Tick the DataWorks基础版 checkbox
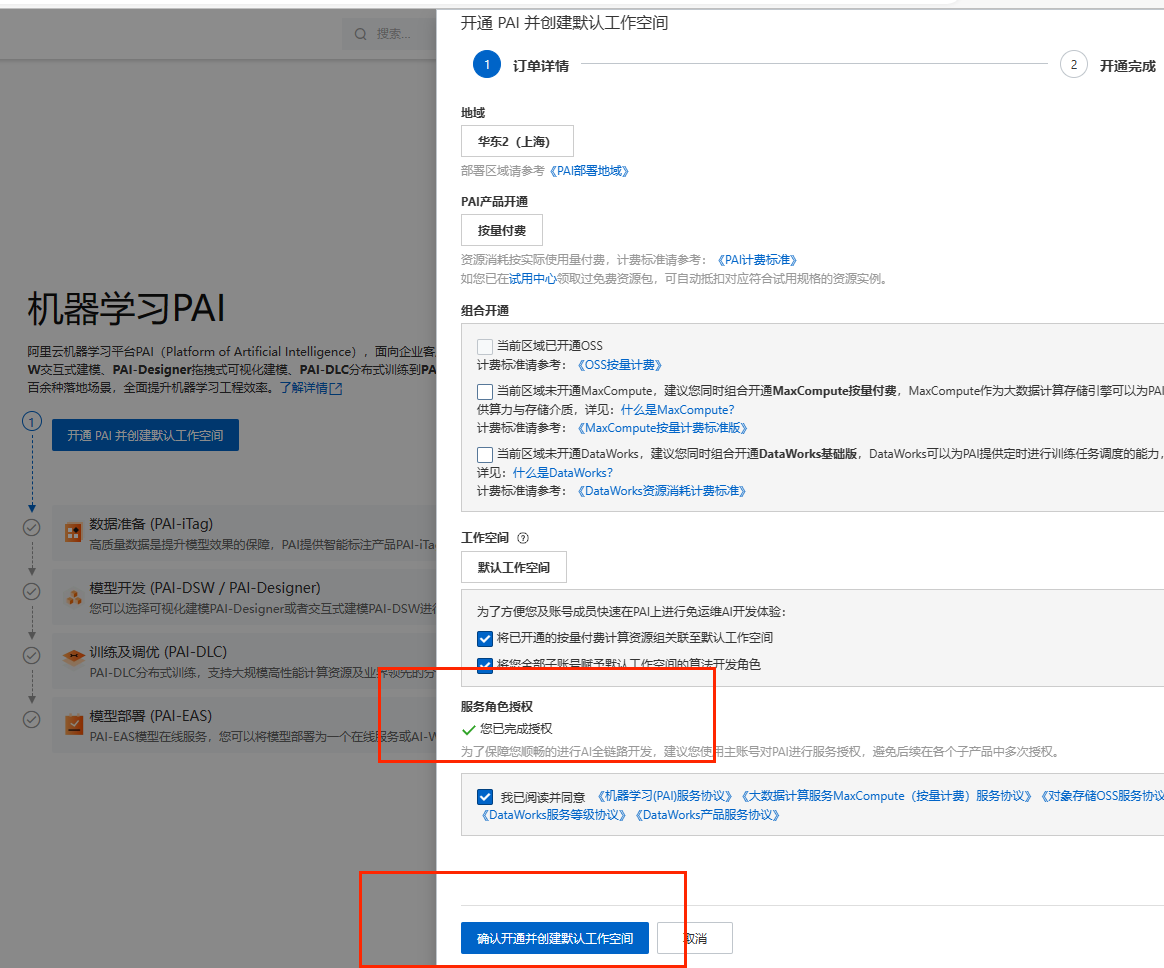The width and height of the screenshot is (1164, 968). (485, 454)
